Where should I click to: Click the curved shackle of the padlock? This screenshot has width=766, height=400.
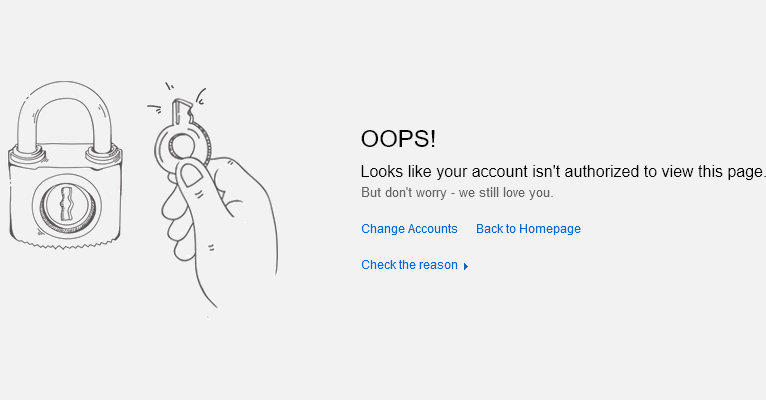click(65, 115)
